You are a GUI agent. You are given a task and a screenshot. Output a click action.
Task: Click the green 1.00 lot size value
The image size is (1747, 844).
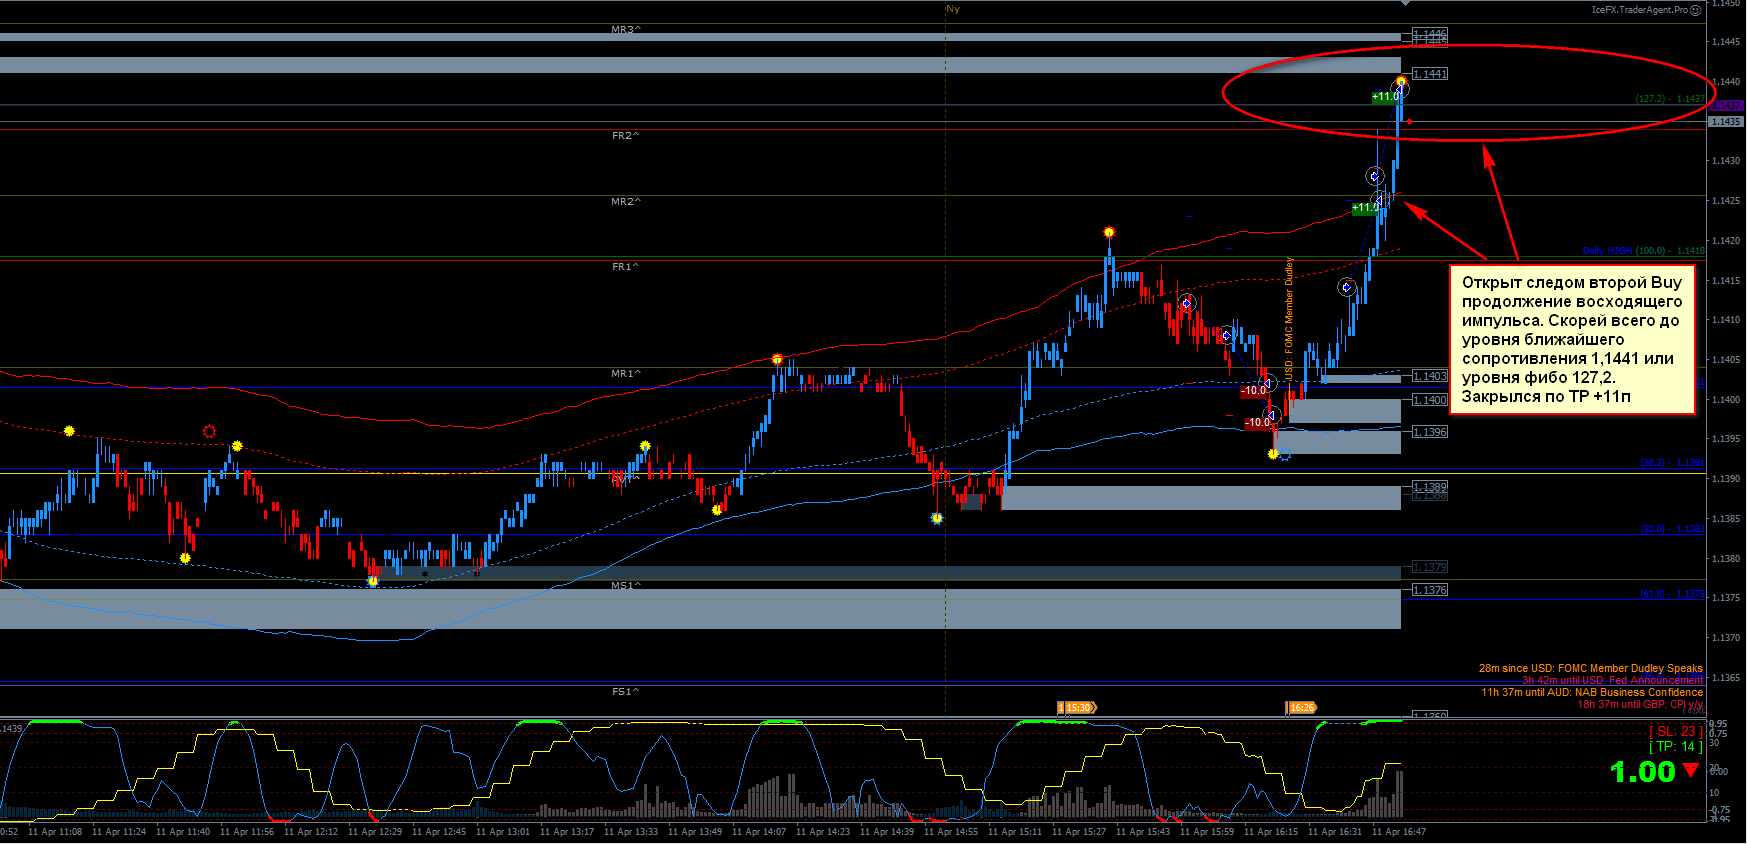[1642, 772]
